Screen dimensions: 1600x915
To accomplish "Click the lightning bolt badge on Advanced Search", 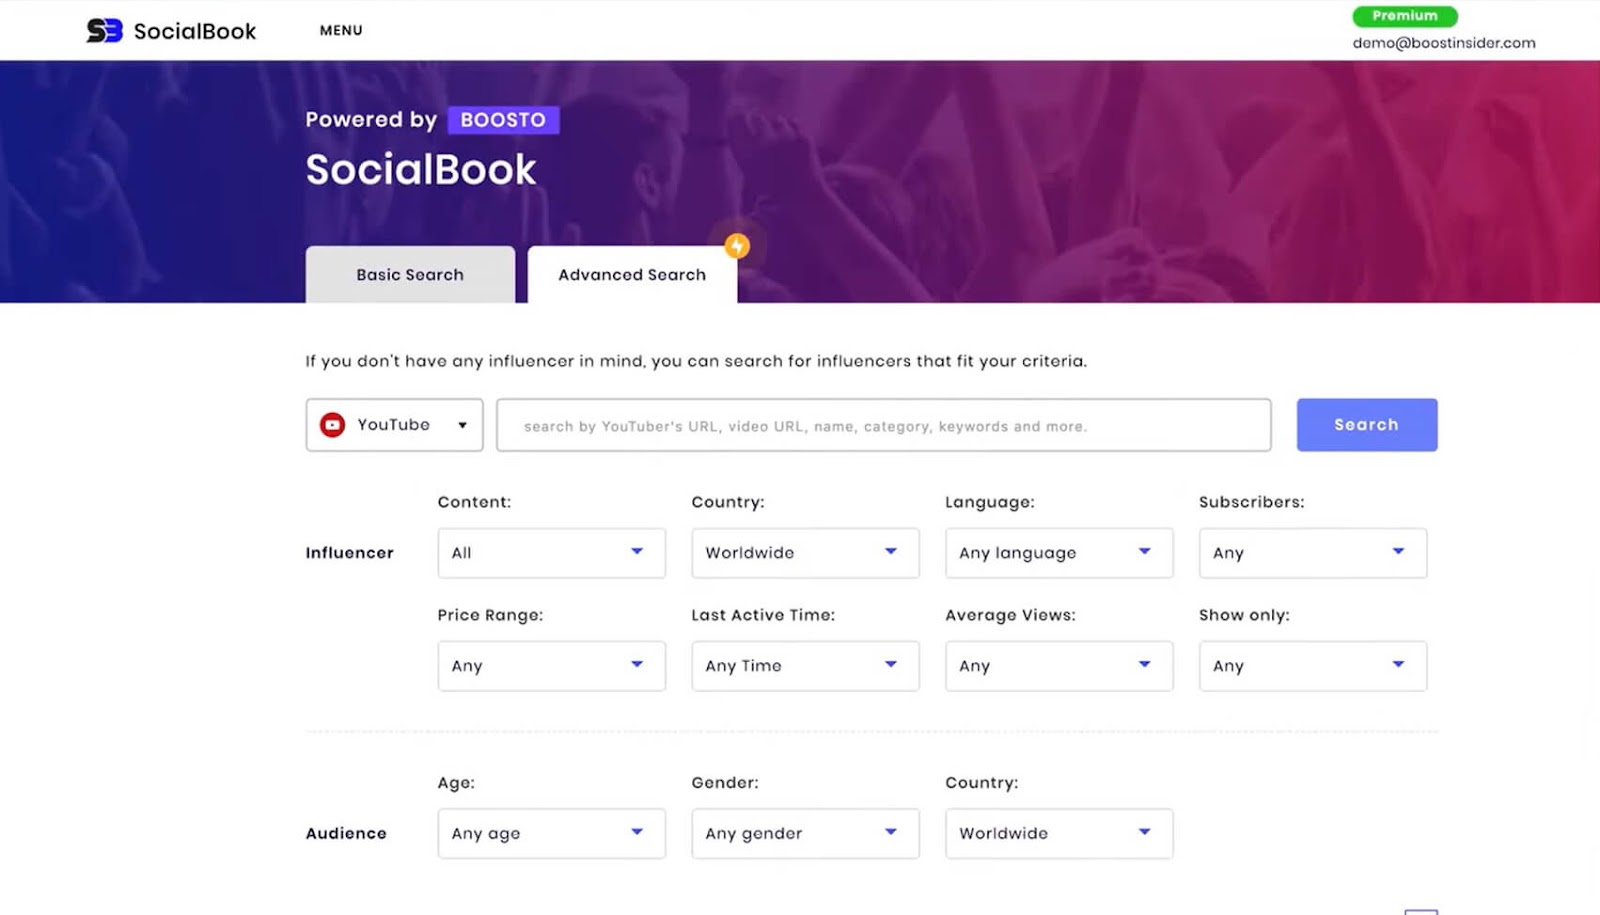I will pyautogui.click(x=737, y=246).
